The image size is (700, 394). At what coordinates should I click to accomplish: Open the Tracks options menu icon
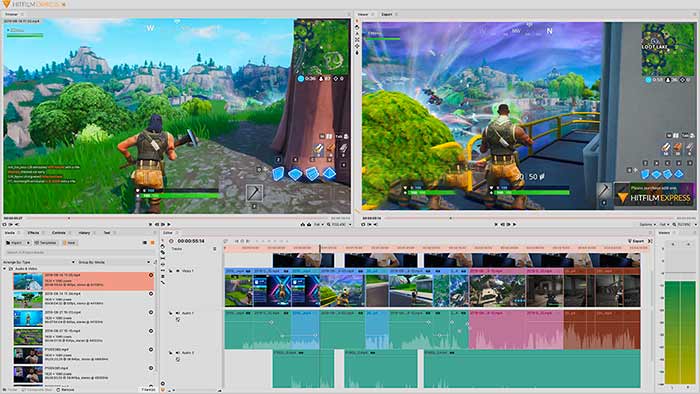click(215, 249)
